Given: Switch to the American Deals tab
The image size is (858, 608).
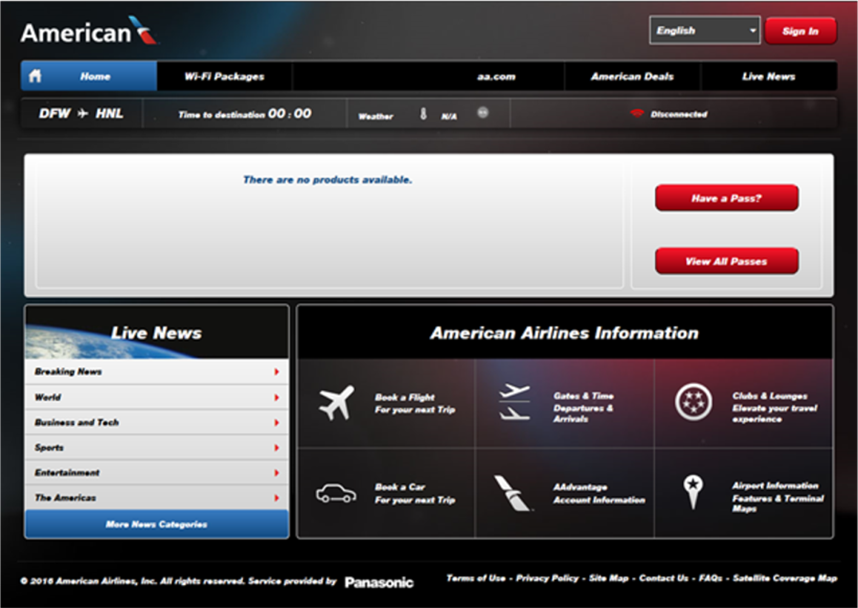Looking at the screenshot, I should (x=632, y=76).
